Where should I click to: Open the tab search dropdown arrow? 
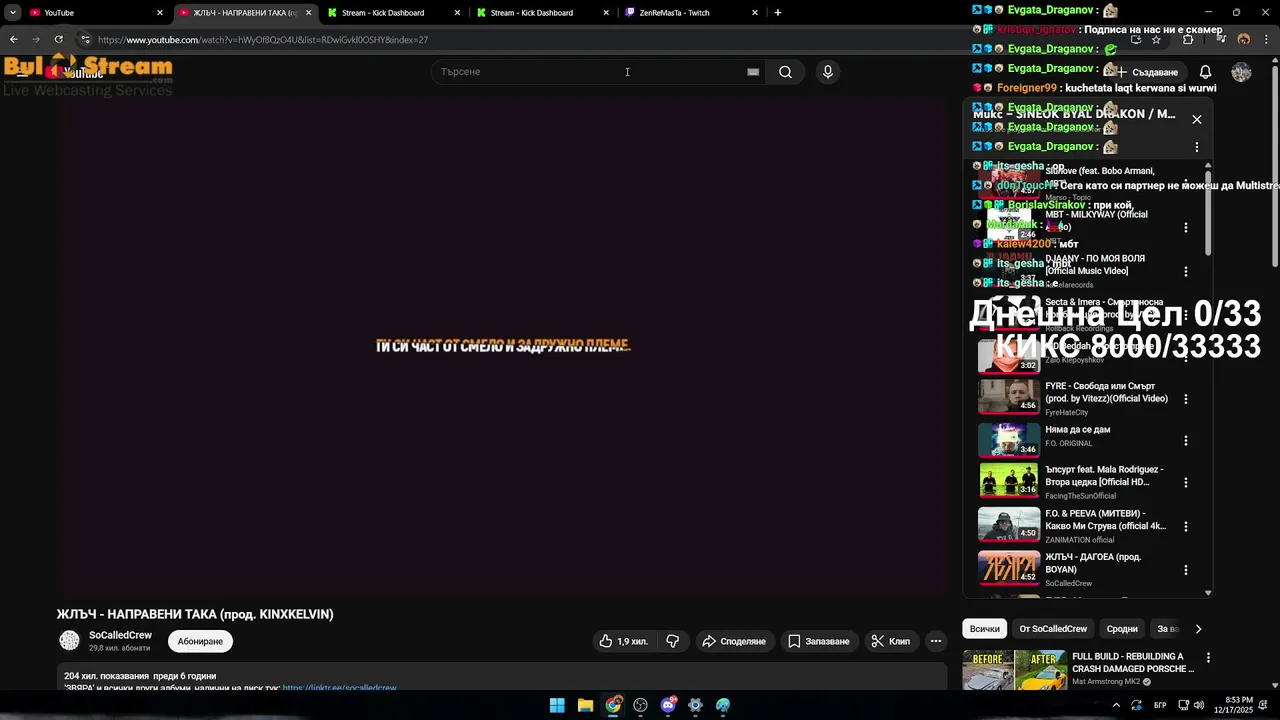(x=13, y=13)
